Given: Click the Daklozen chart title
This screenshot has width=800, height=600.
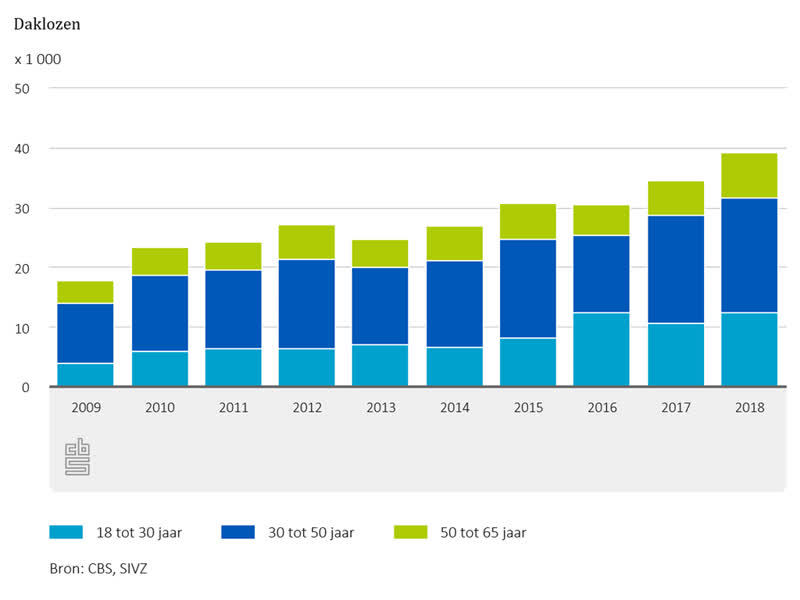Looking at the screenshot, I should tap(47, 24).
